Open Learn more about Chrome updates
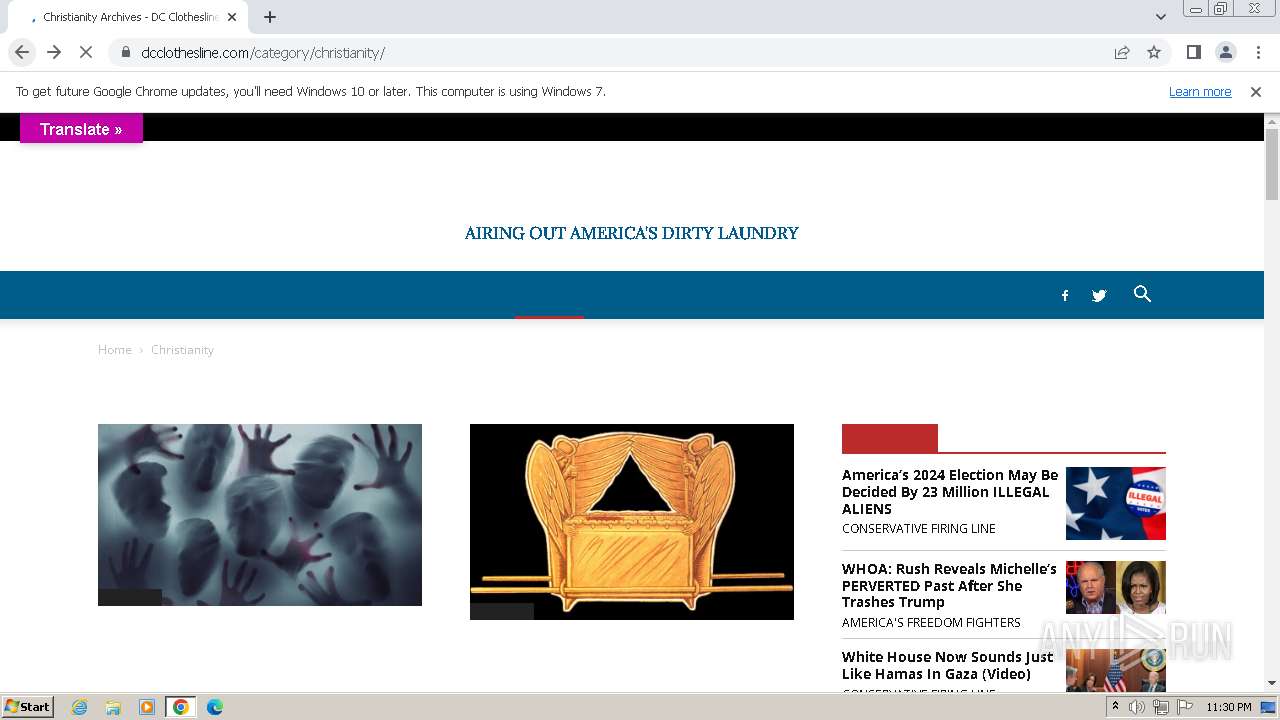The height and width of the screenshot is (720, 1280). point(1200,91)
